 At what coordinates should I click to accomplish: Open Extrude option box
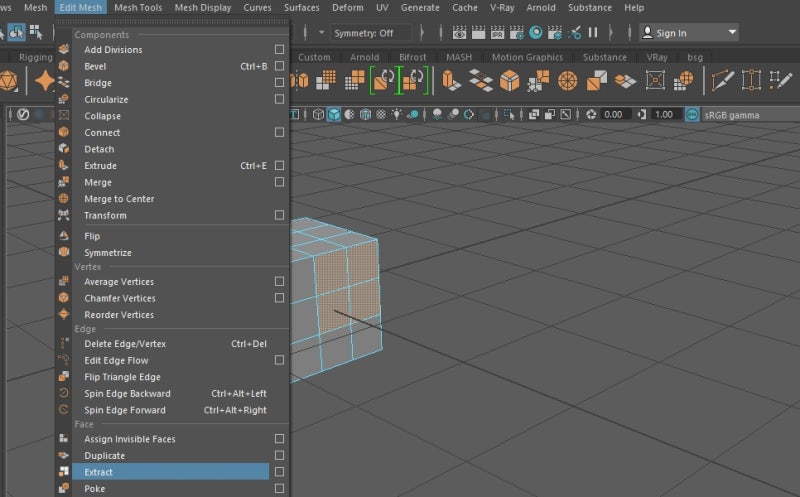tap(279, 165)
